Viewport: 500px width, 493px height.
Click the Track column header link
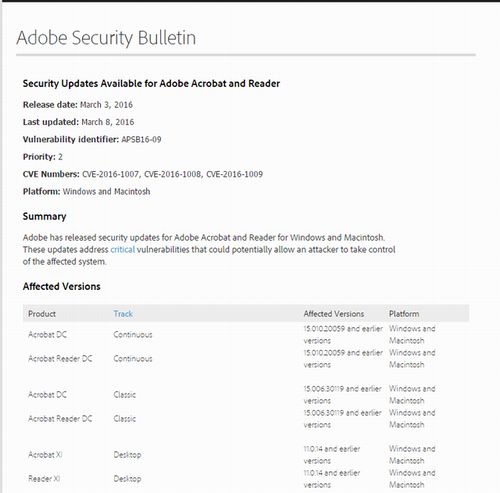123,314
